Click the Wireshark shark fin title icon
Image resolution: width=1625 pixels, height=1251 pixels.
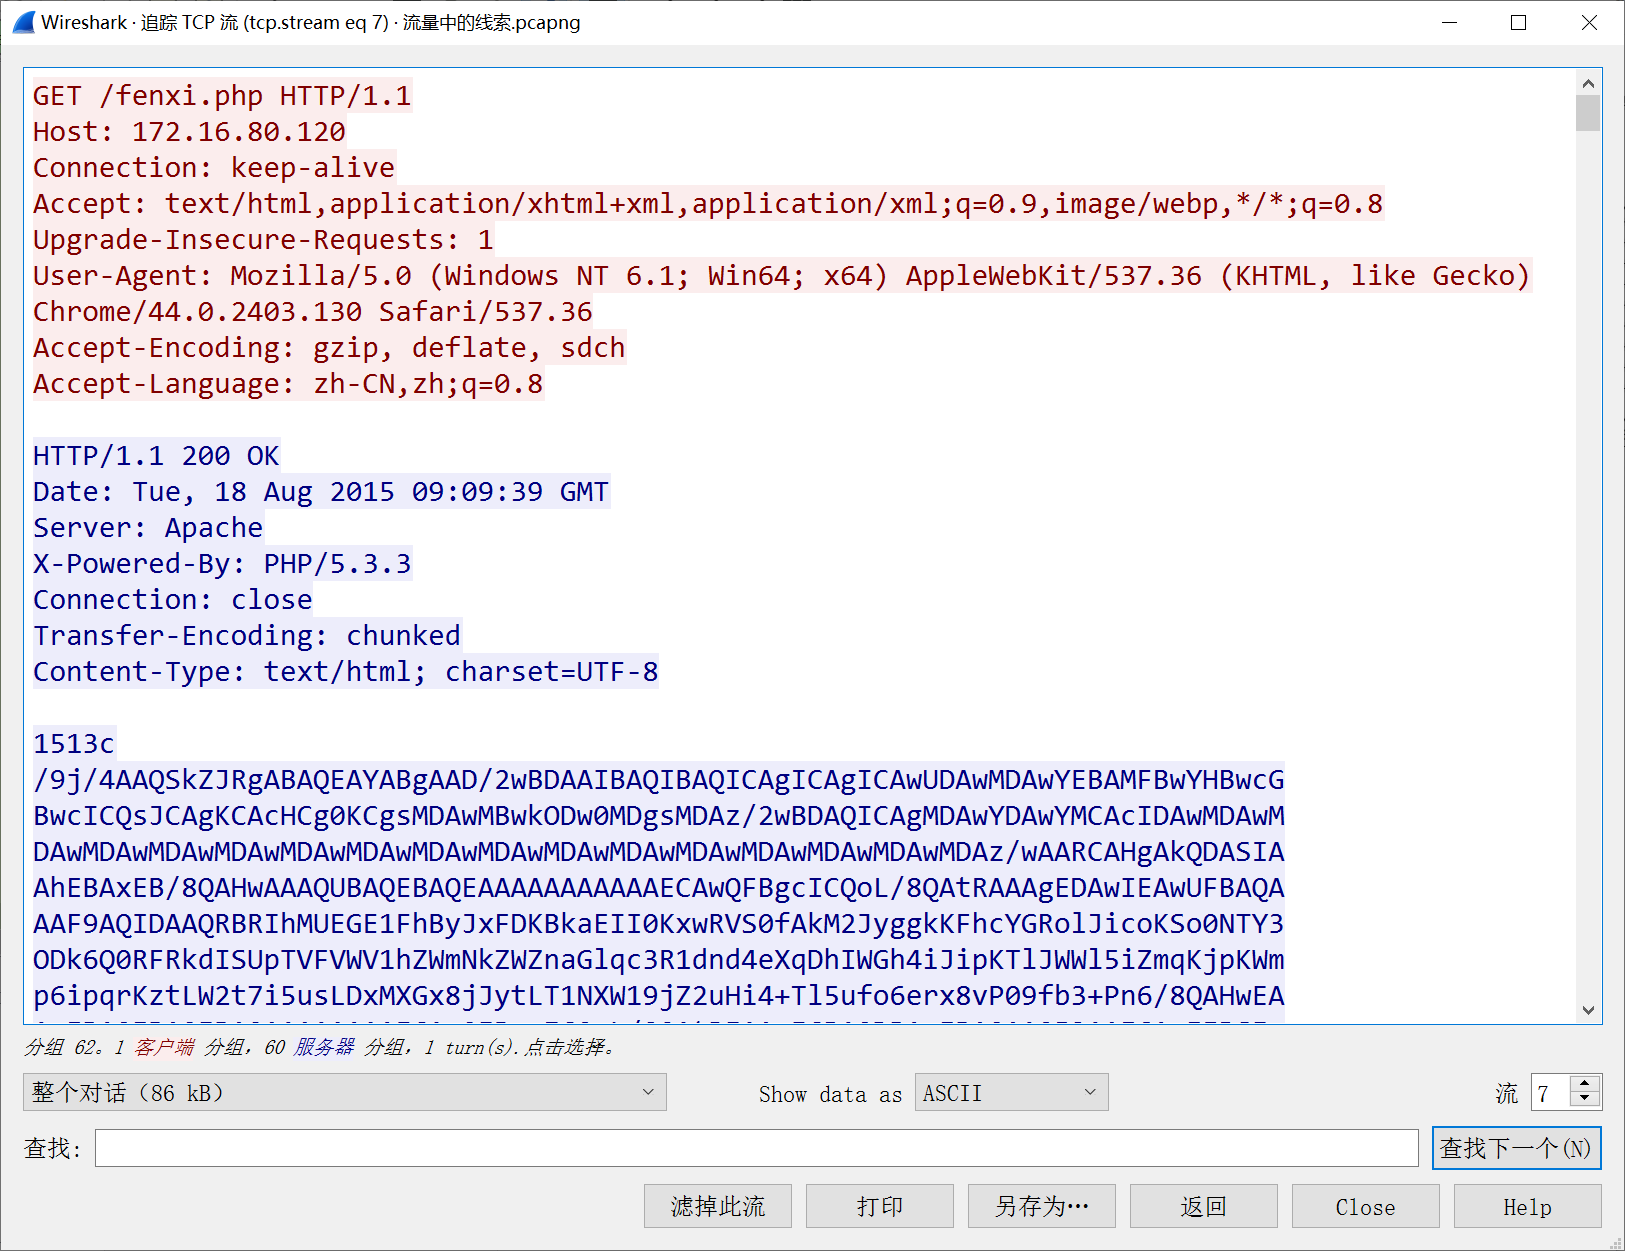click(x=23, y=22)
